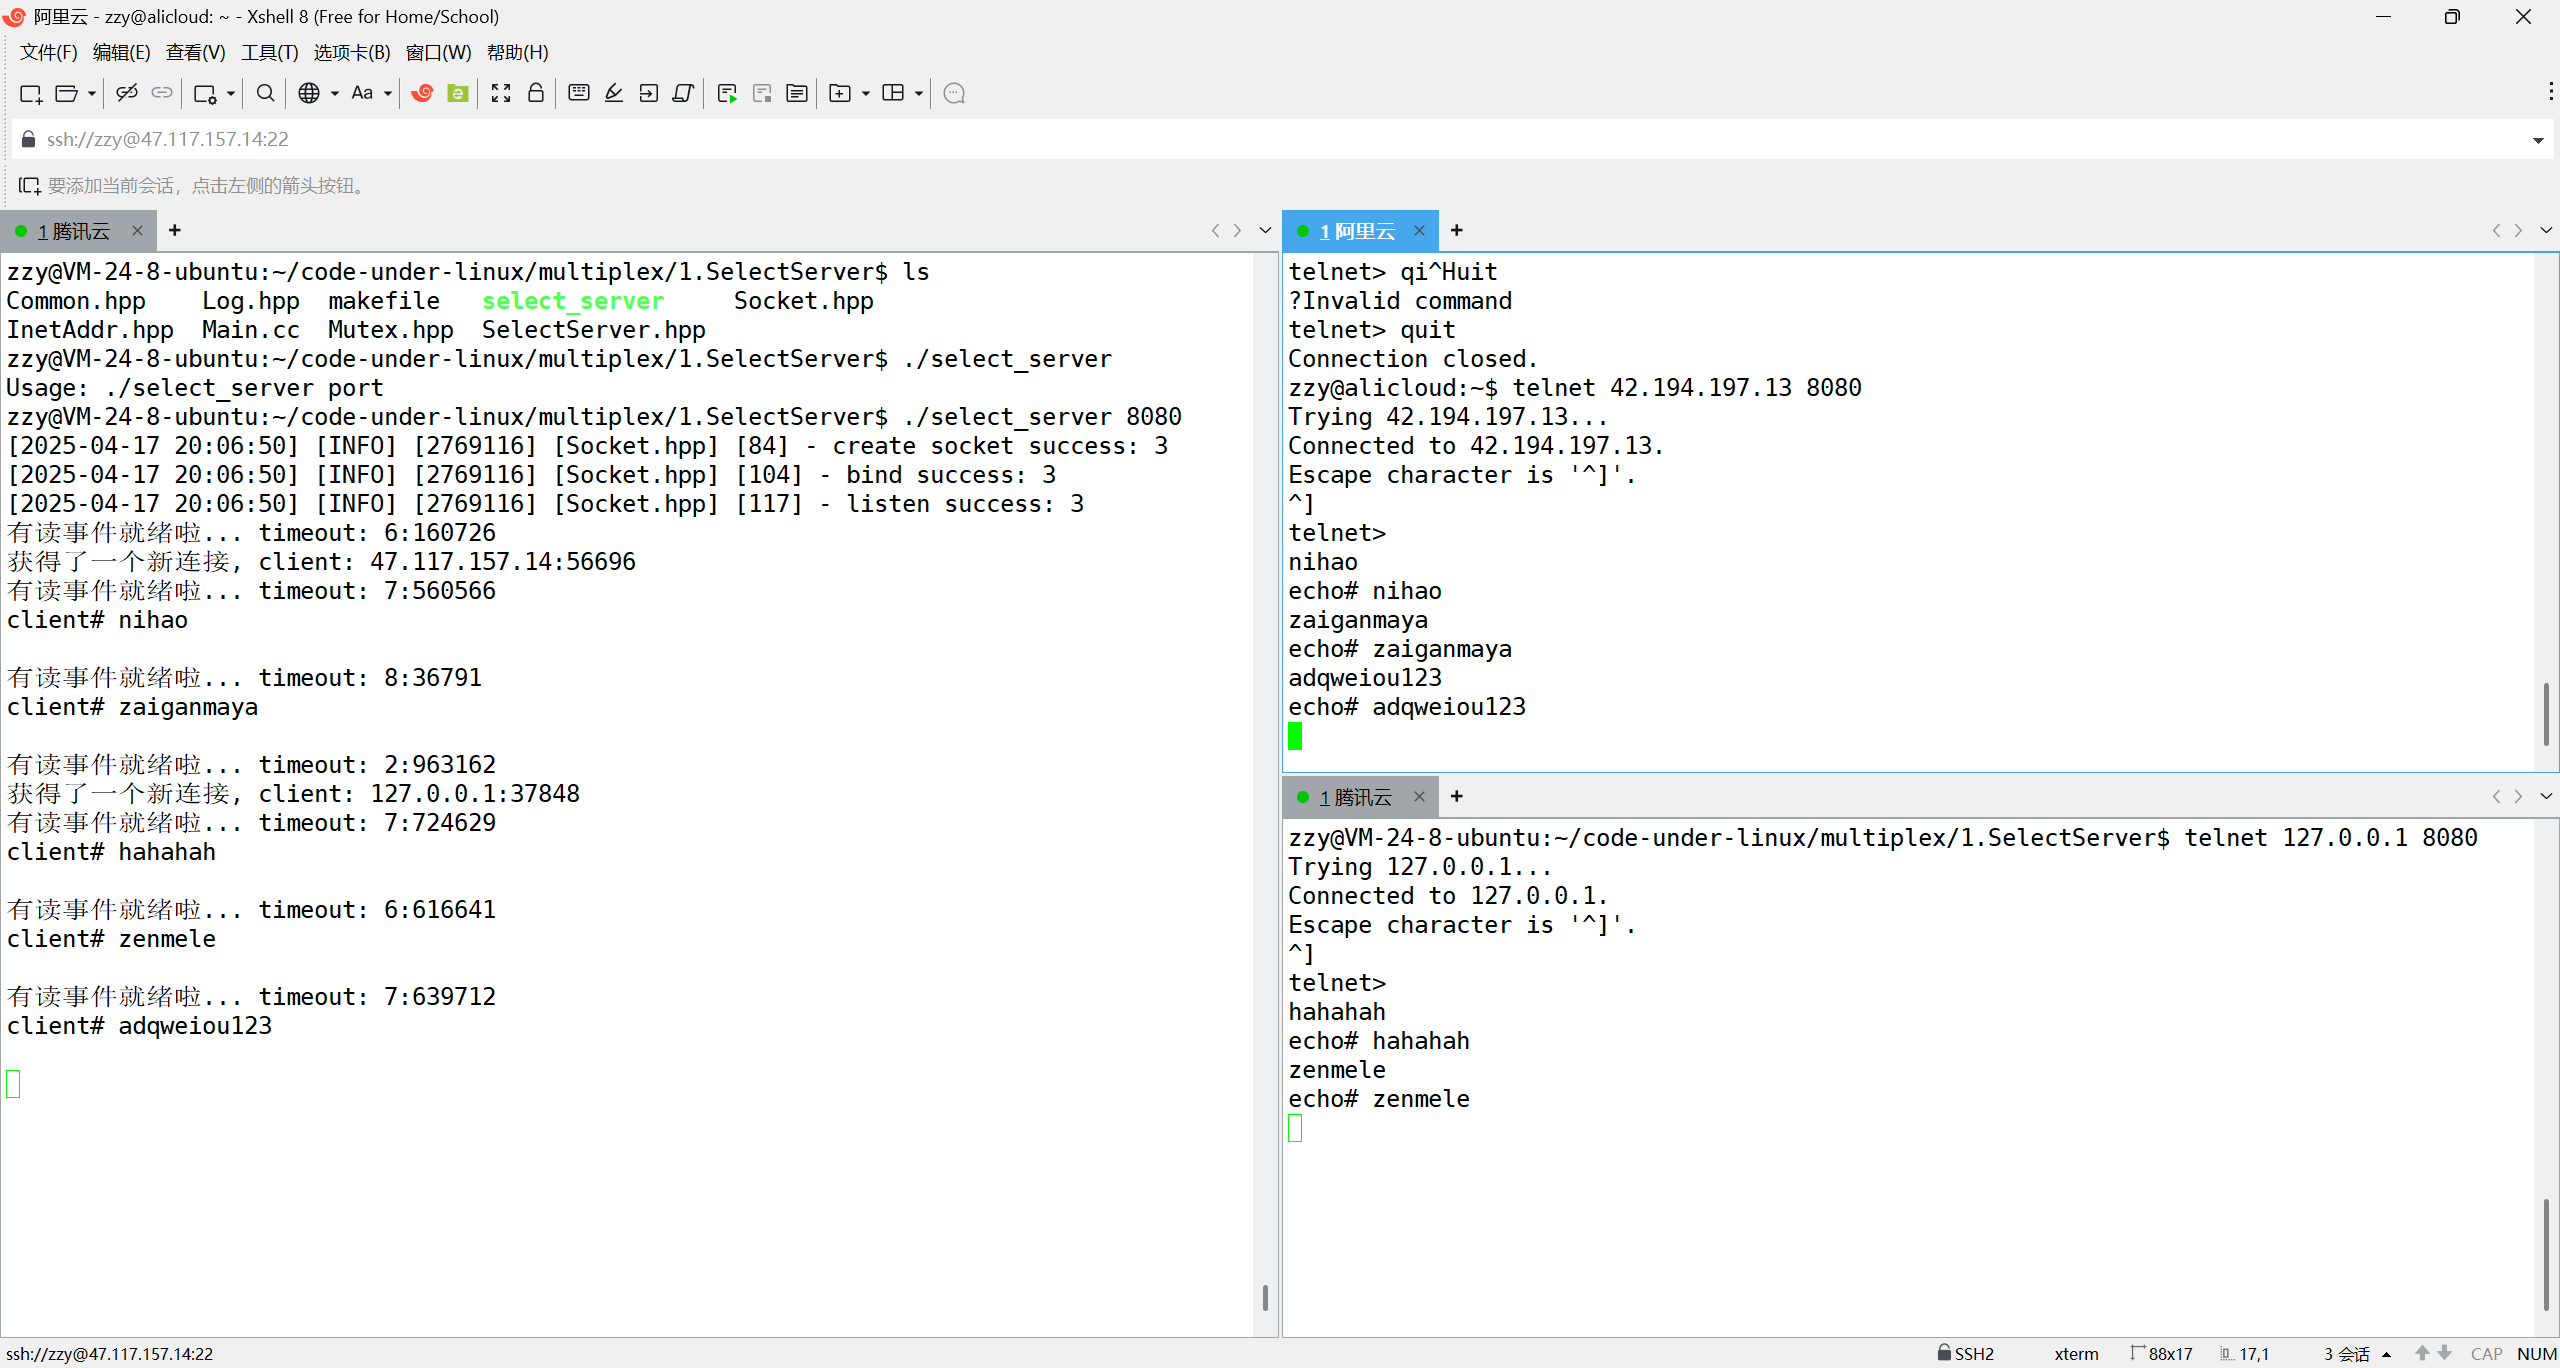Toggle fullscreen mode icon
Image resolution: width=2560 pixels, height=1368 pixels.
pyautogui.click(x=501, y=93)
